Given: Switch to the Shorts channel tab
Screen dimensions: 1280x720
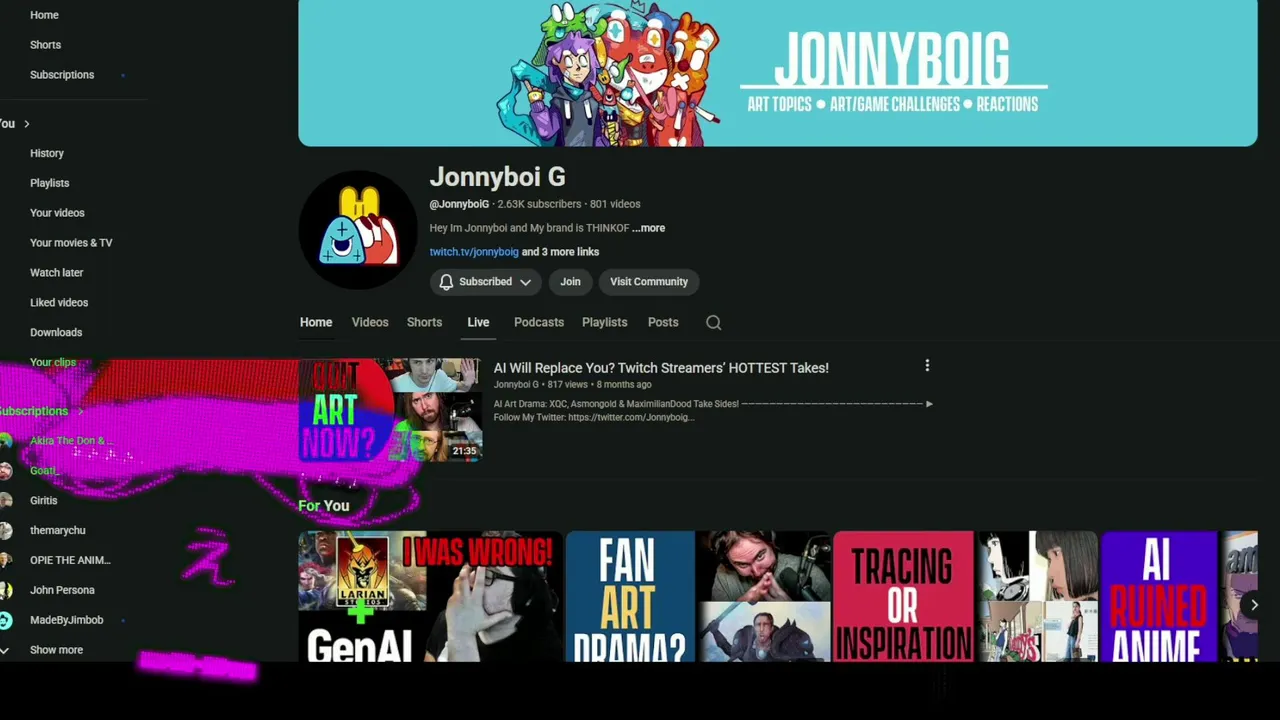Looking at the screenshot, I should [424, 322].
